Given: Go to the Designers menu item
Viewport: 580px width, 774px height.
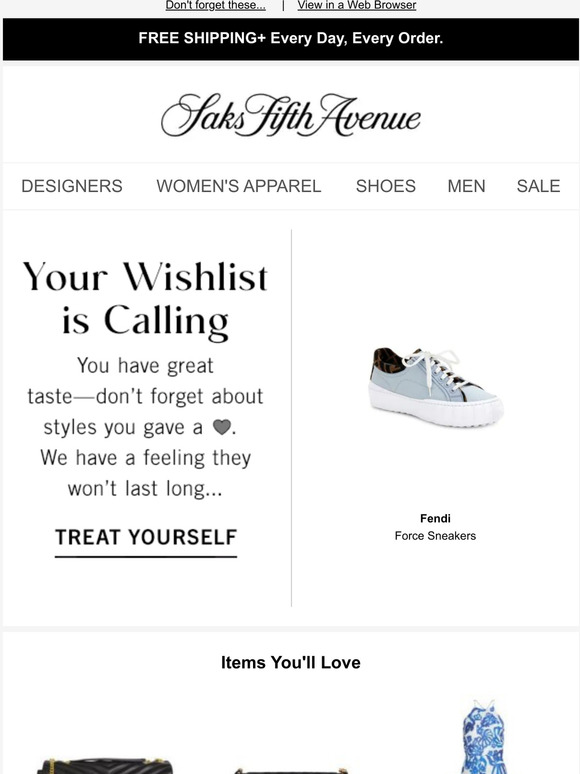Looking at the screenshot, I should click(x=72, y=186).
